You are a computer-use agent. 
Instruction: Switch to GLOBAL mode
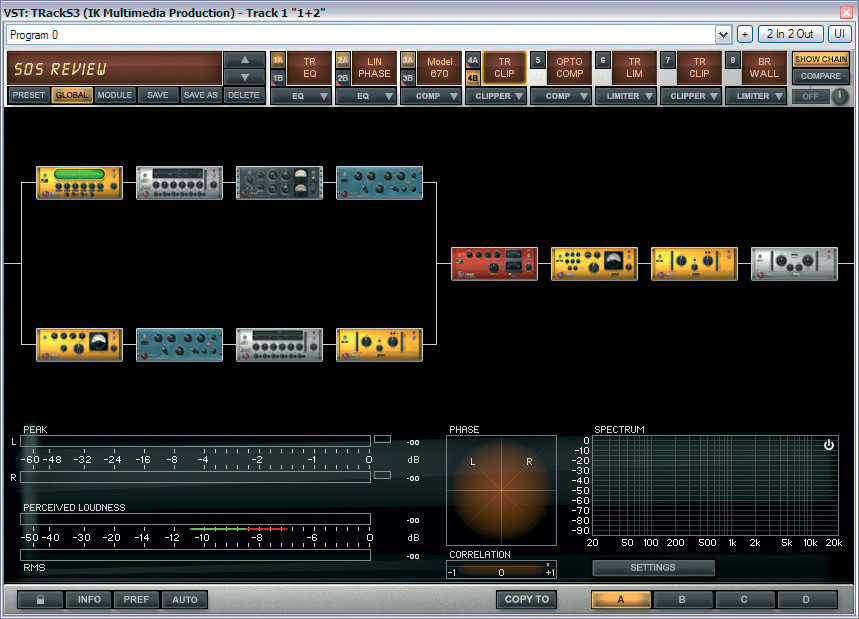click(x=72, y=95)
